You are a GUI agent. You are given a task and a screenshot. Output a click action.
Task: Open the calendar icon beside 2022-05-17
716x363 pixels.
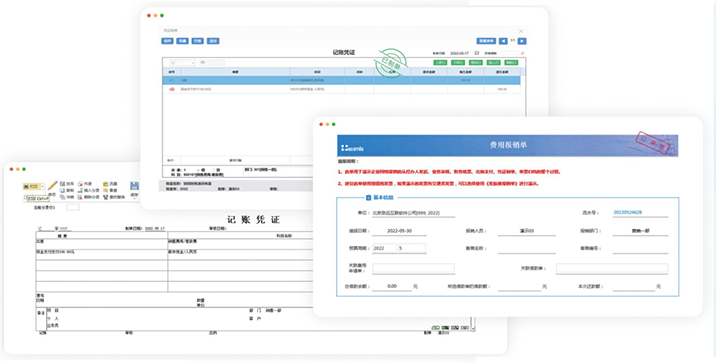pyautogui.click(x=477, y=53)
